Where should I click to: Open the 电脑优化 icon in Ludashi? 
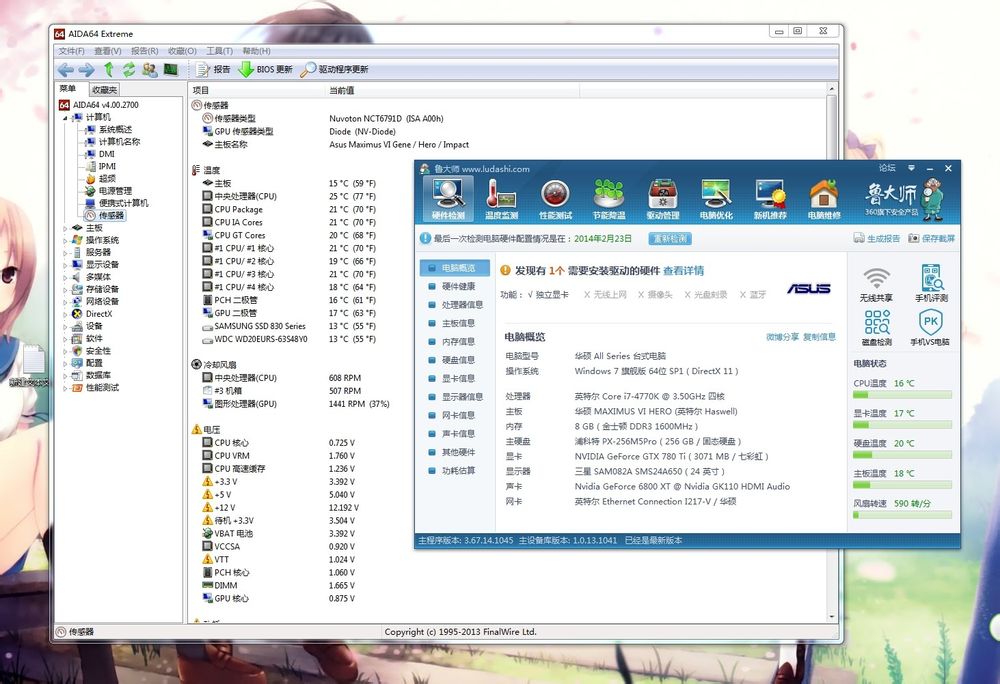tap(716, 198)
